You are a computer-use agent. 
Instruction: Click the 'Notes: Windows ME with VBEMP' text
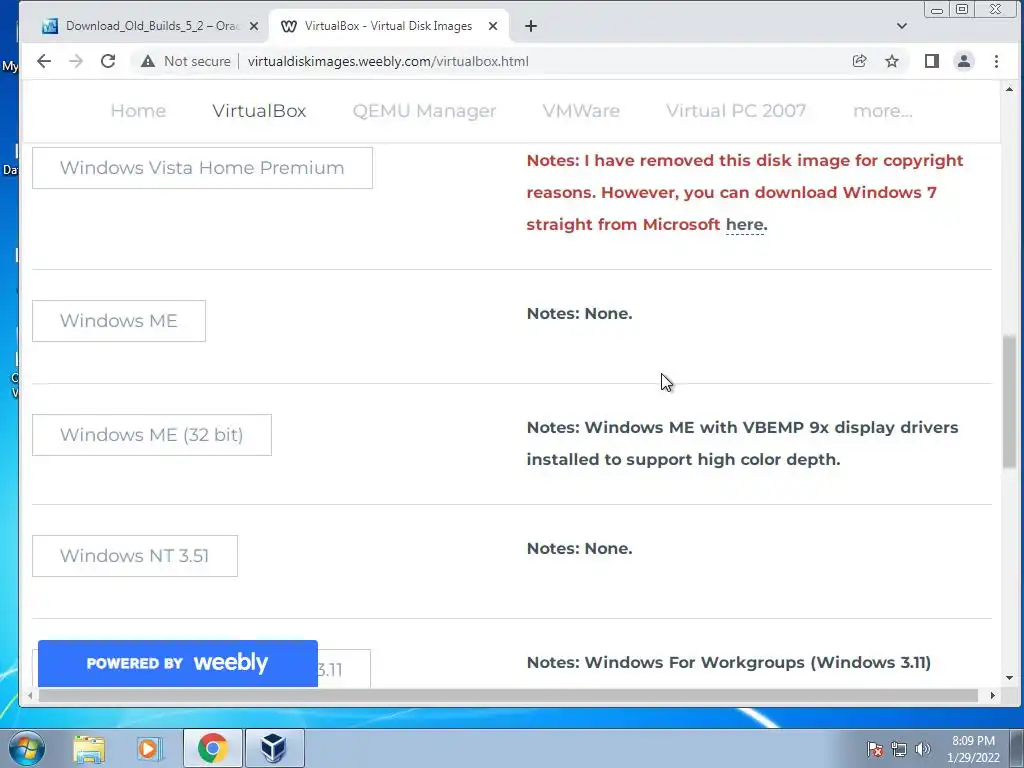pos(743,443)
